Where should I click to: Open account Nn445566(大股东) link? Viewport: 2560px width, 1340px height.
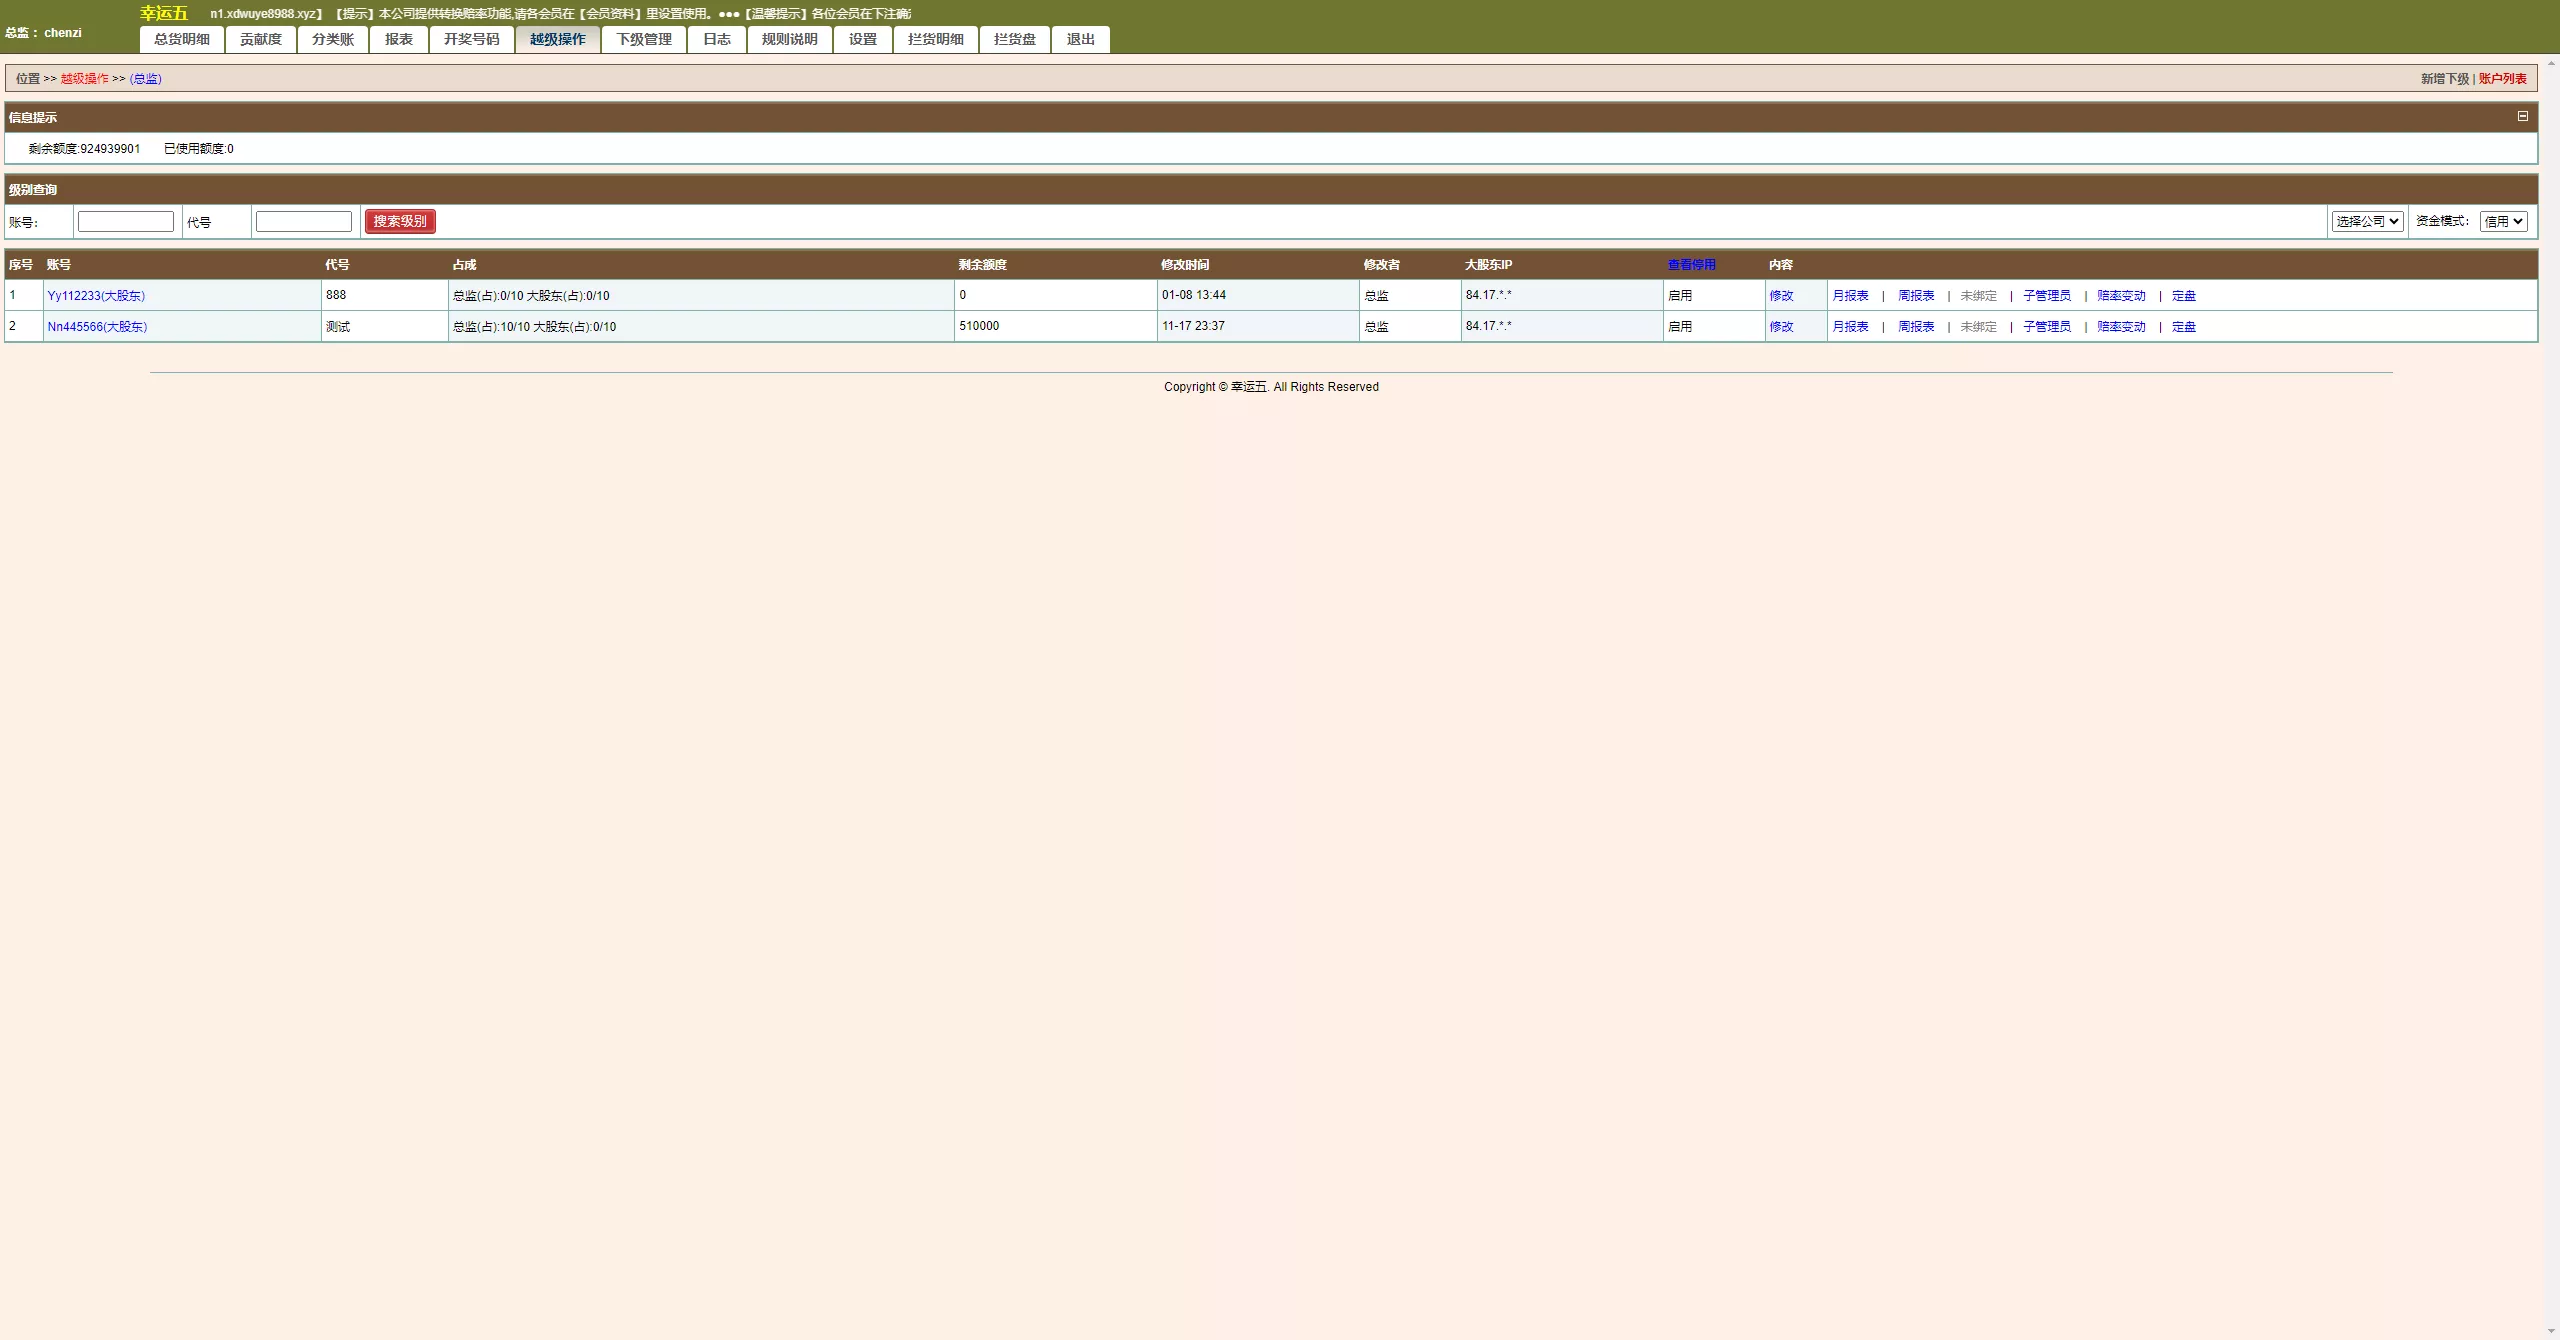[x=97, y=327]
